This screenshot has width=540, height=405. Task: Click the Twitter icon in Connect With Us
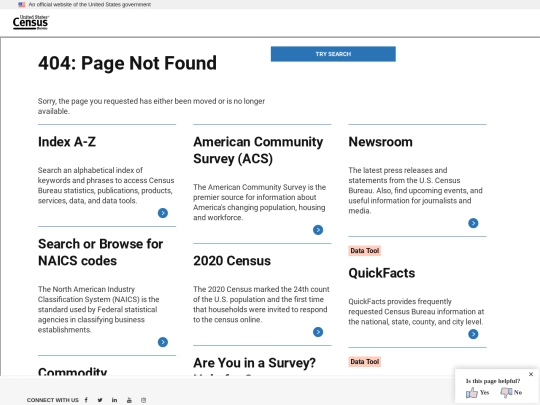tap(100, 400)
